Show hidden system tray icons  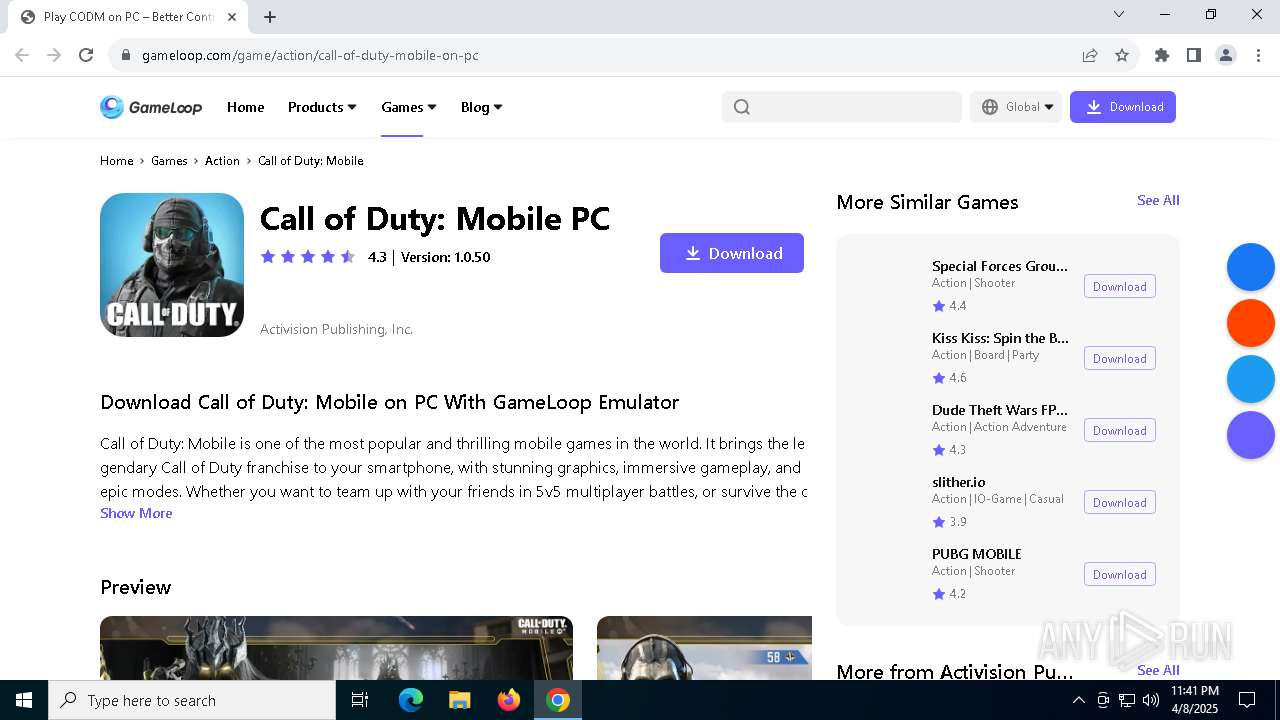click(x=1078, y=700)
